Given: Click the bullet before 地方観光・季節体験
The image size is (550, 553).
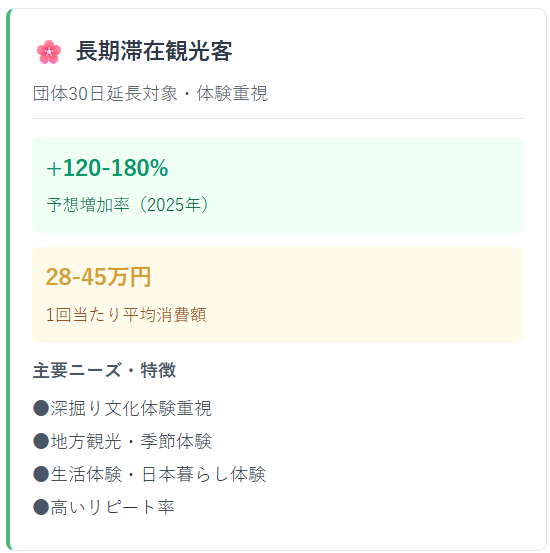Looking at the screenshot, I should click(41, 442).
